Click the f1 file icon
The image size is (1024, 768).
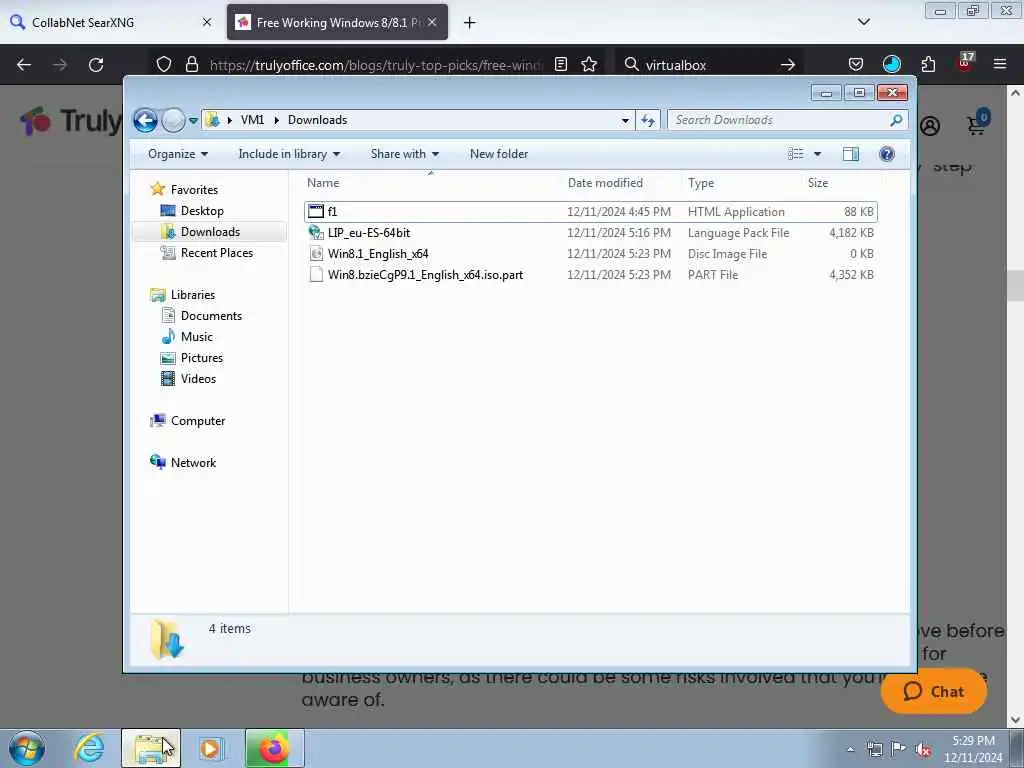coord(316,212)
